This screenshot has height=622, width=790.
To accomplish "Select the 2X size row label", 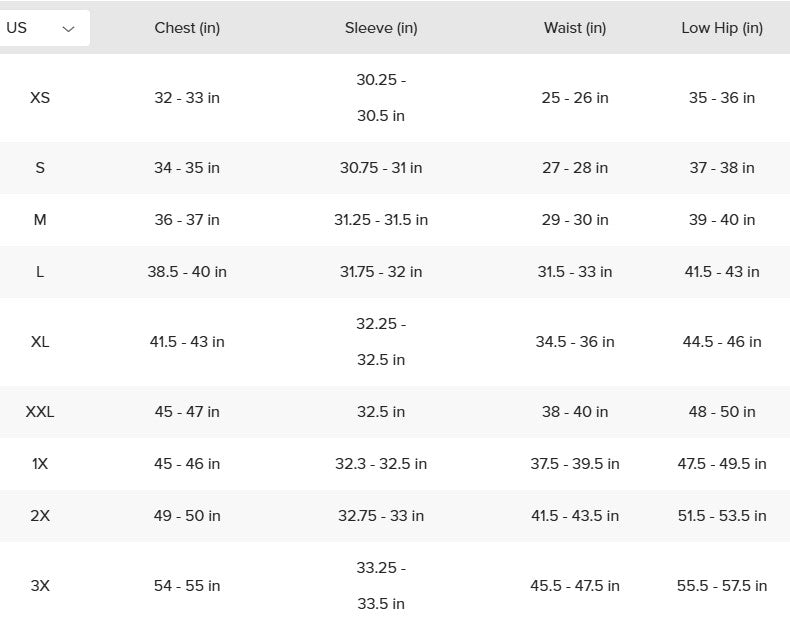I will (40, 516).
